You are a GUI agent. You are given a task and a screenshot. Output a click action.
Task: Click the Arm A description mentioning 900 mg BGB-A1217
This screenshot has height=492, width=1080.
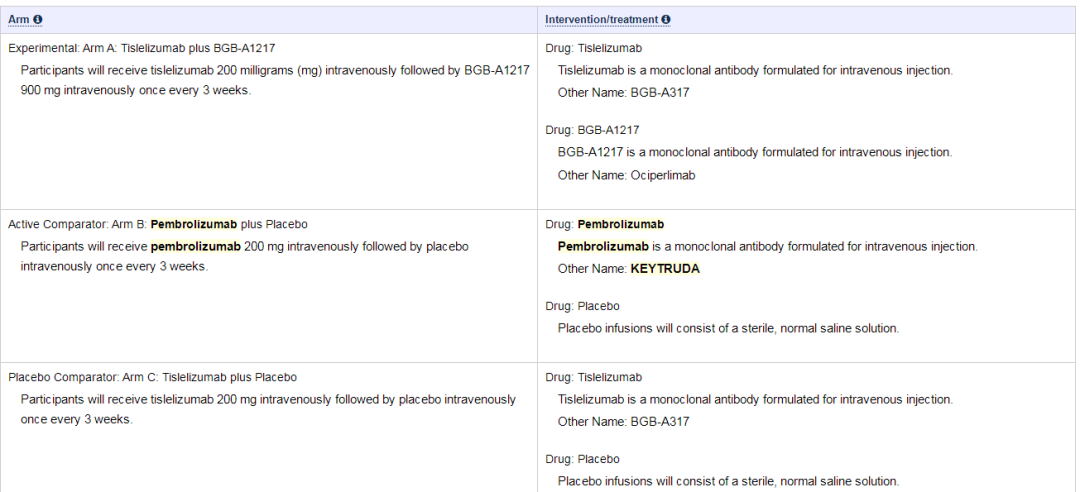point(275,81)
